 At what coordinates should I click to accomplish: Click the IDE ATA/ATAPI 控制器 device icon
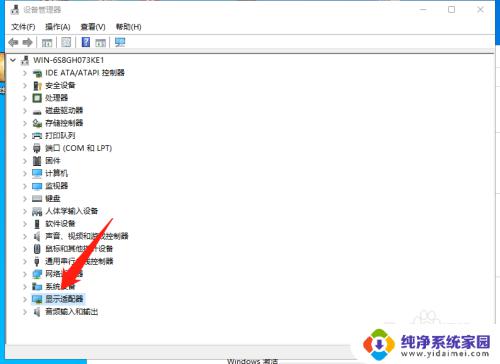[x=37, y=73]
